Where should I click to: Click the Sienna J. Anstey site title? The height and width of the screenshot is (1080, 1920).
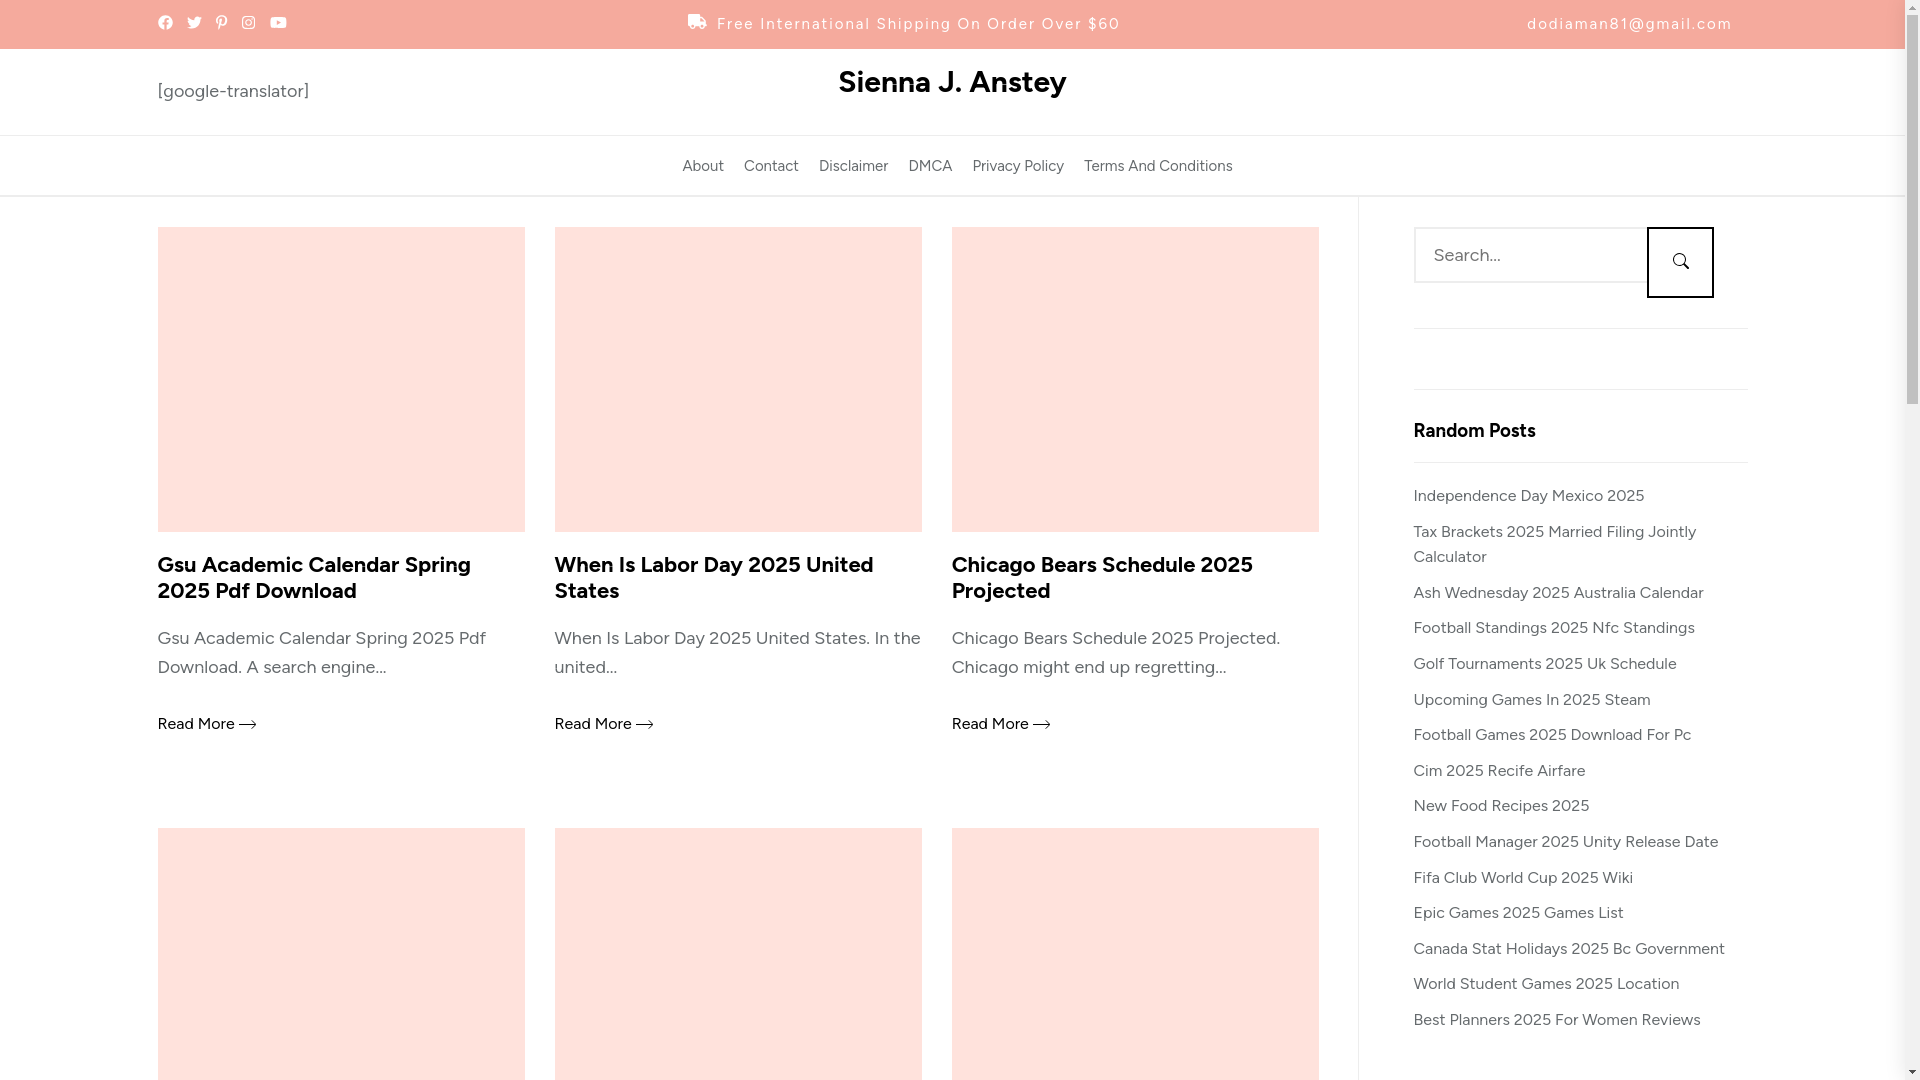952,82
